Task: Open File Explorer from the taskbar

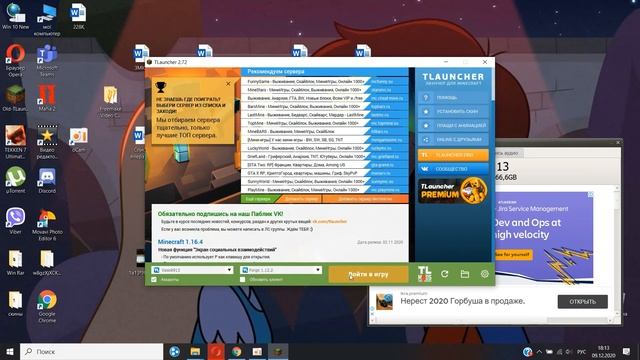Action: [x=195, y=351]
